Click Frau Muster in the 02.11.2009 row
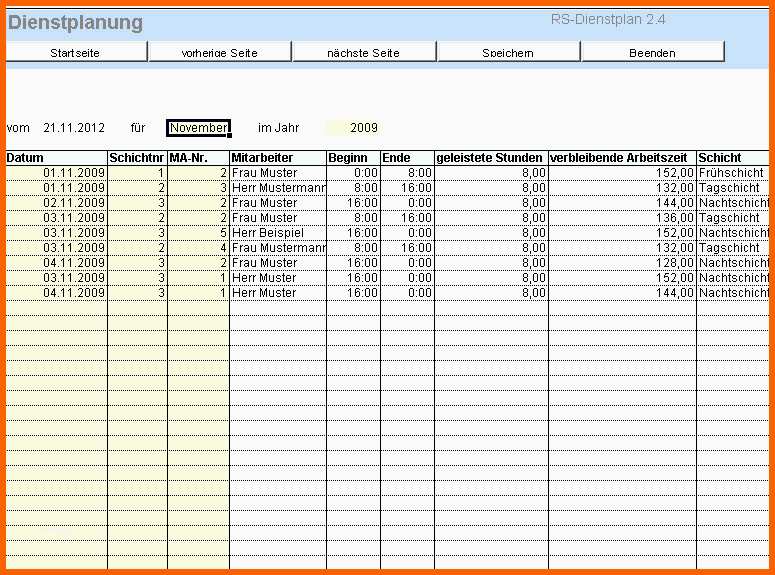775x575 pixels. coord(278,203)
